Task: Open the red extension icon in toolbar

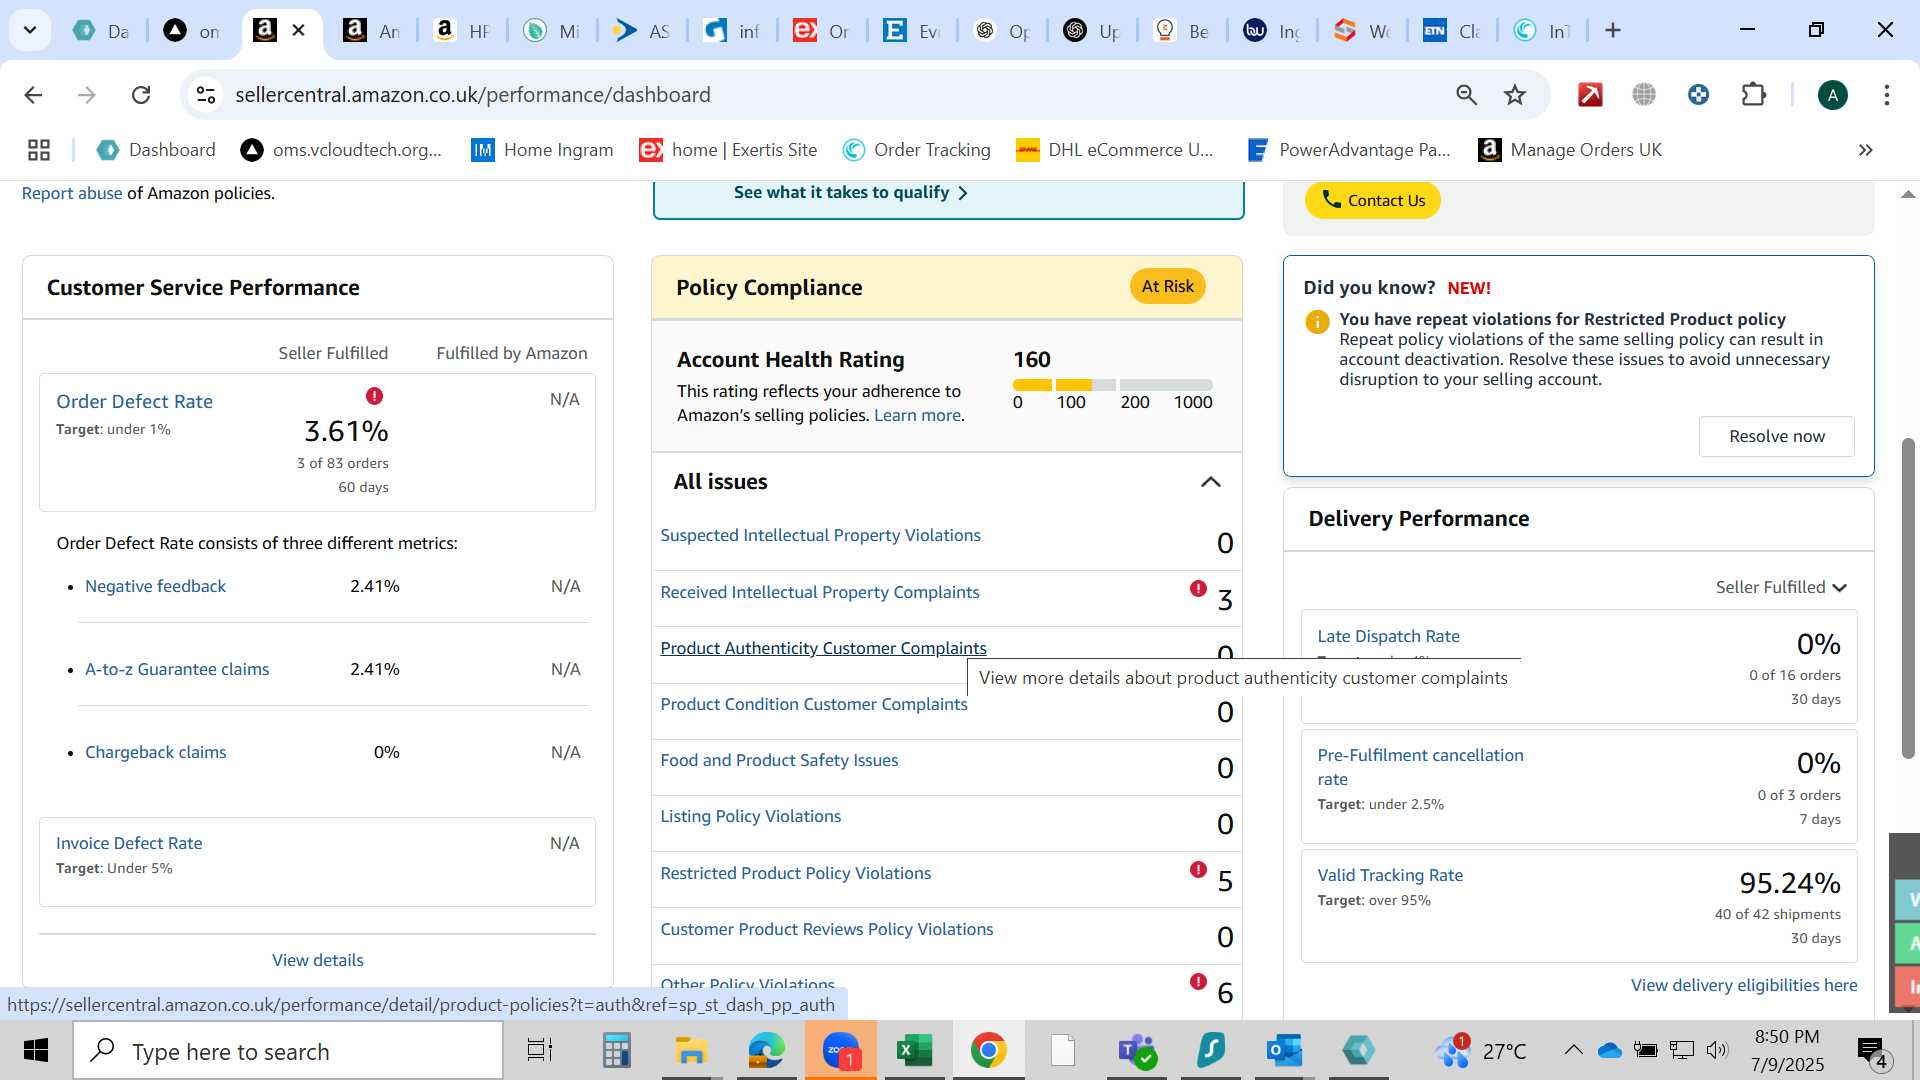Action: click(x=1590, y=95)
